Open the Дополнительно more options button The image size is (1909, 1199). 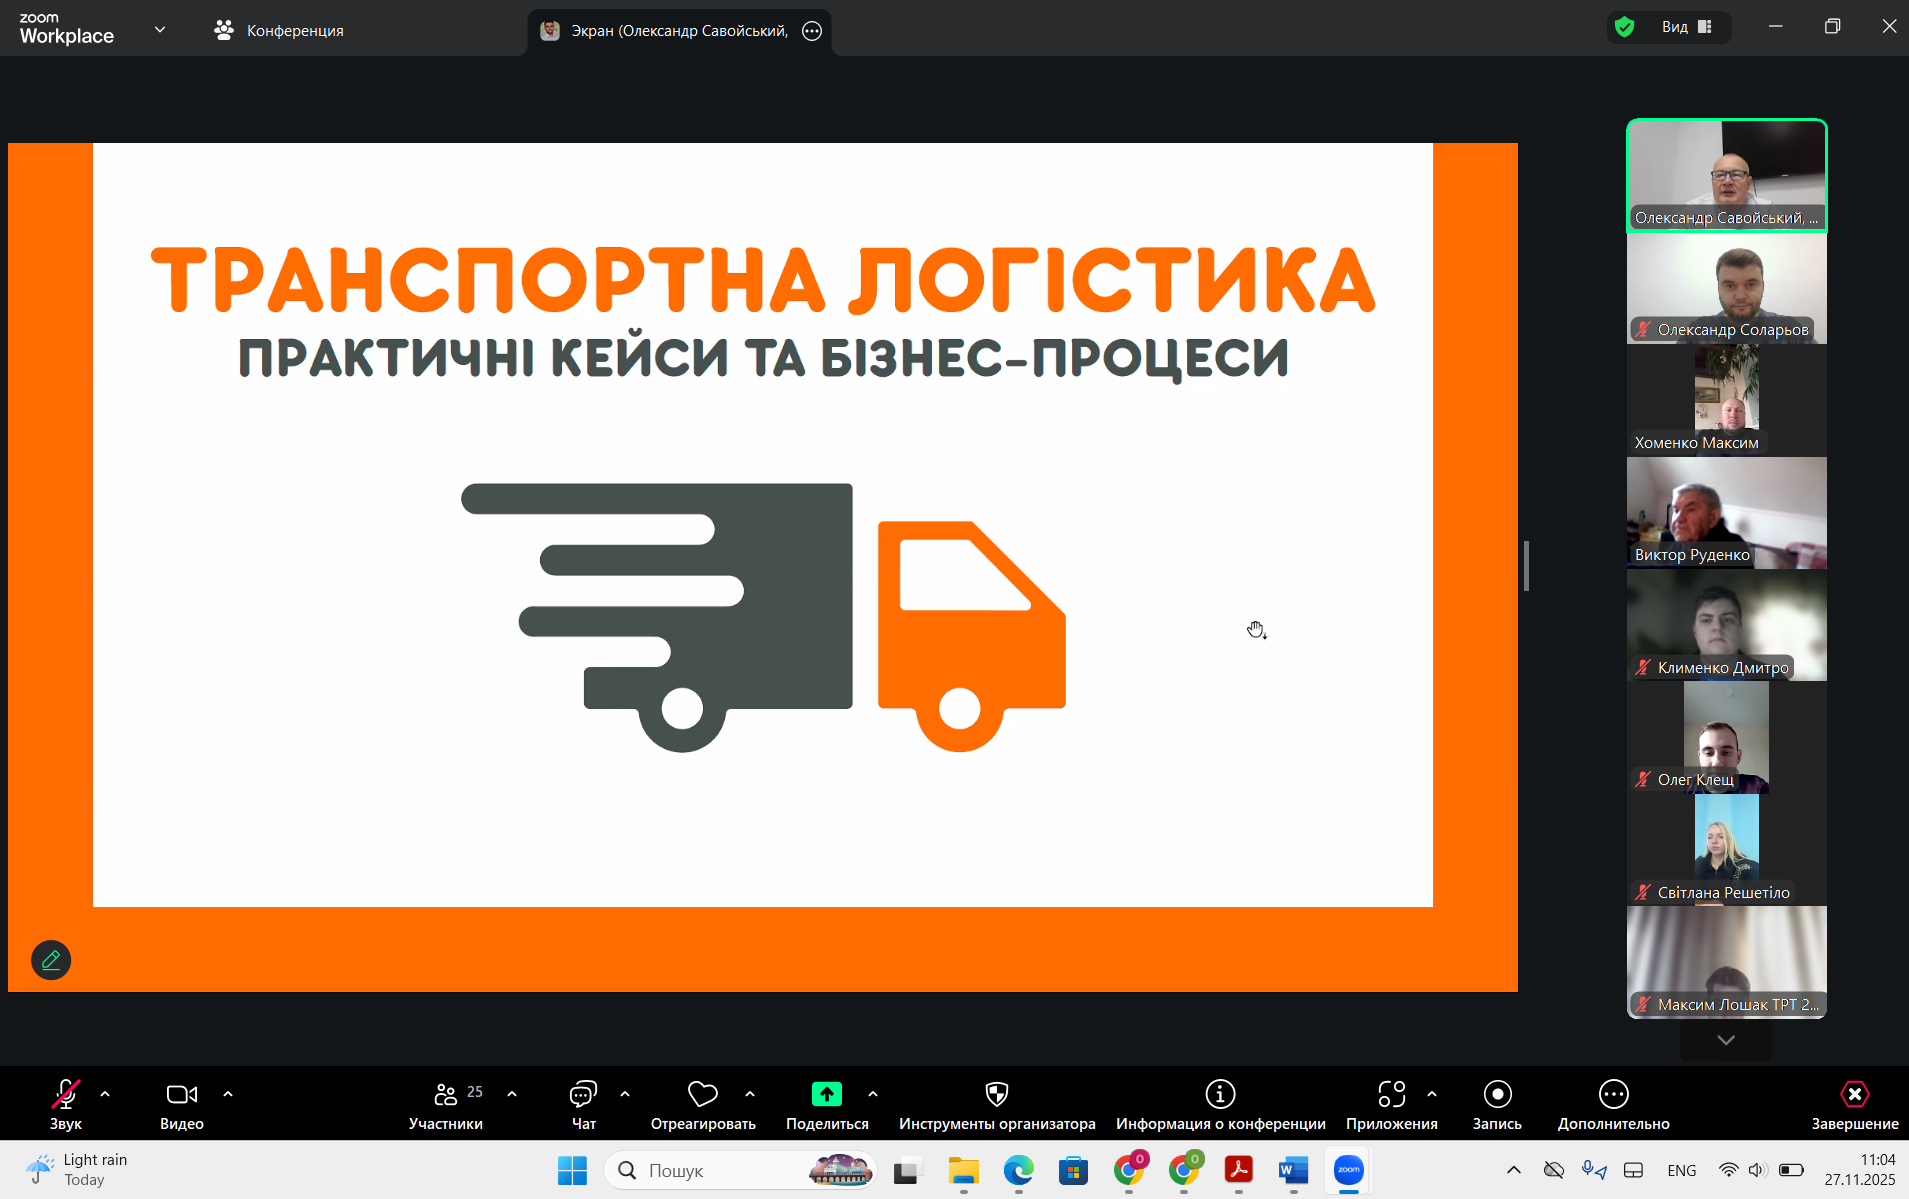[x=1613, y=1095]
